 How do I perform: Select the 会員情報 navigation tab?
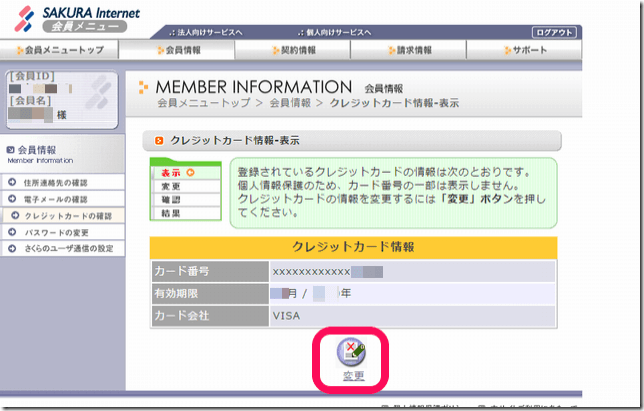click(x=180, y=49)
